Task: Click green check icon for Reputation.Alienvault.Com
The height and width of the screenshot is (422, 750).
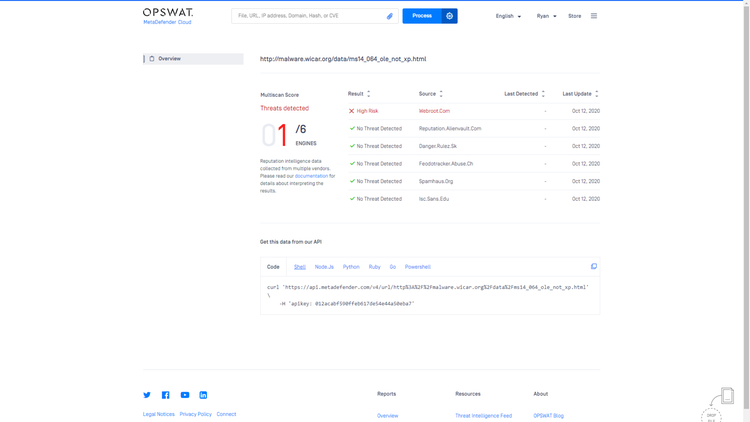Action: click(x=352, y=128)
